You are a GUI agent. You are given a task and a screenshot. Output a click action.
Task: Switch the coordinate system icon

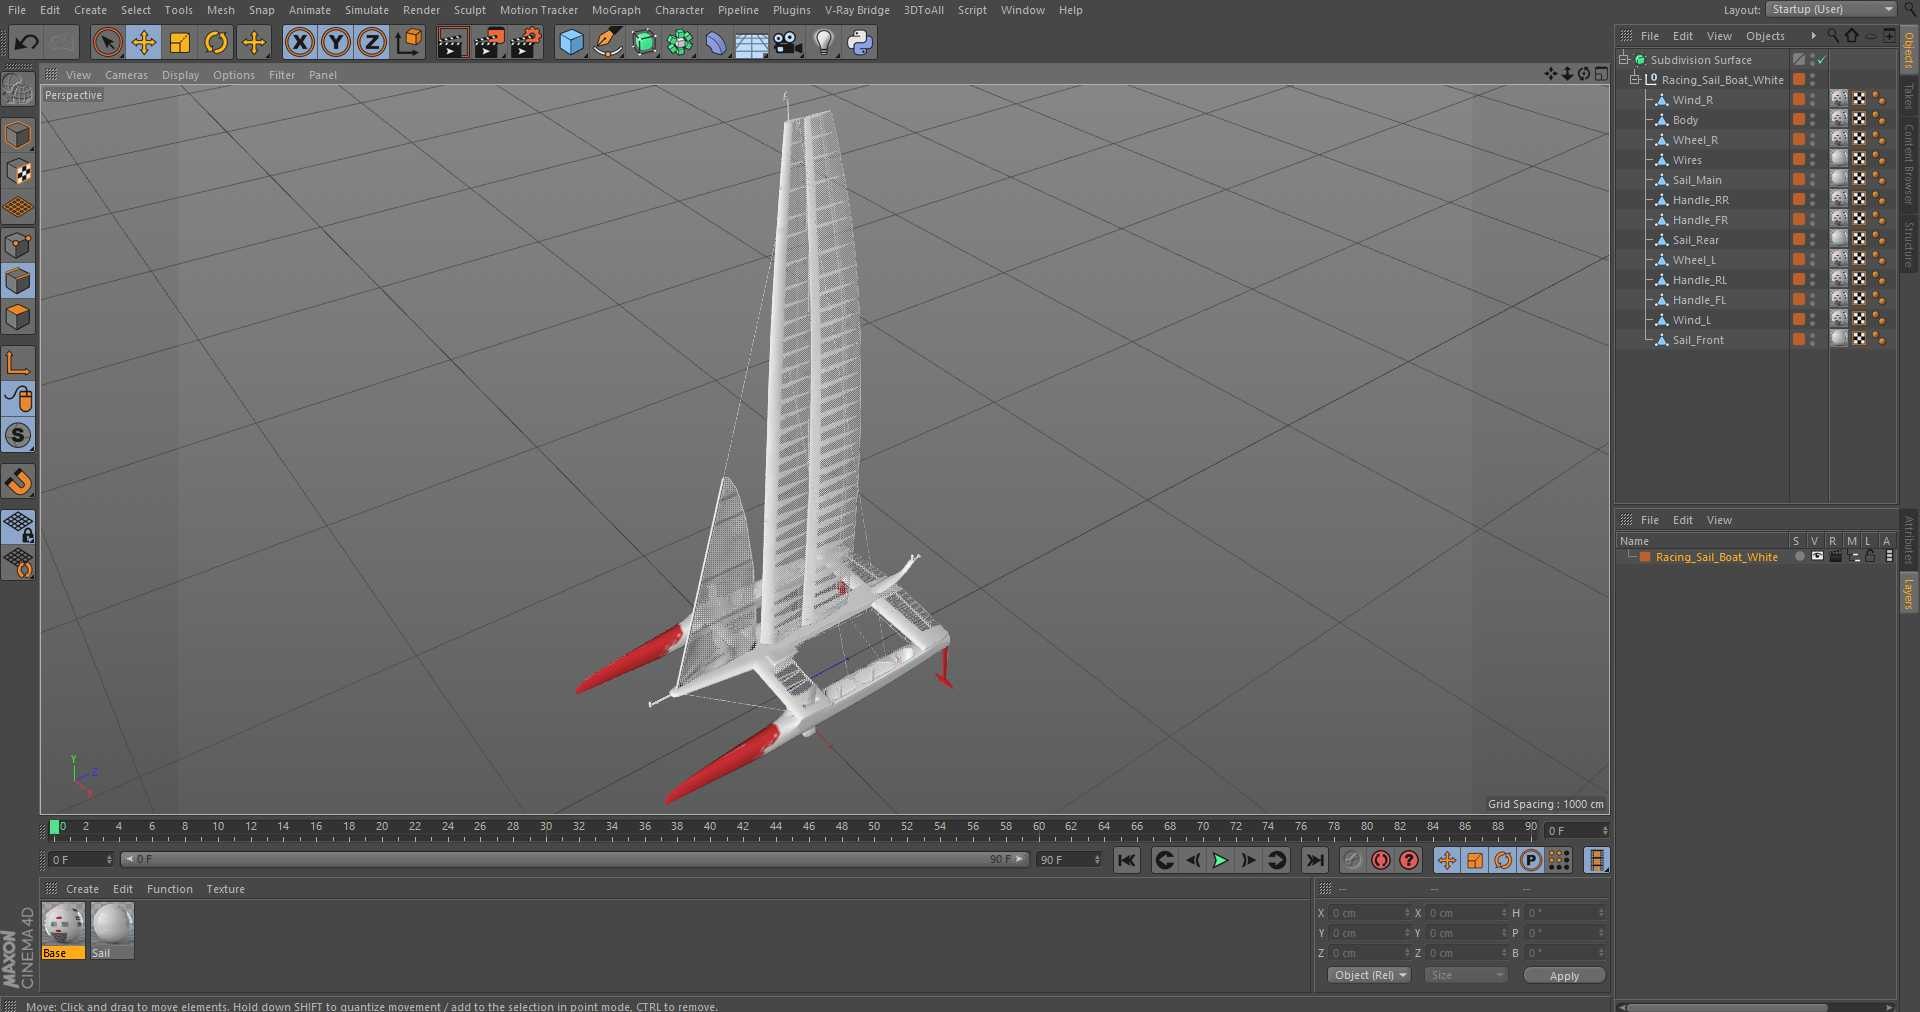(x=409, y=42)
